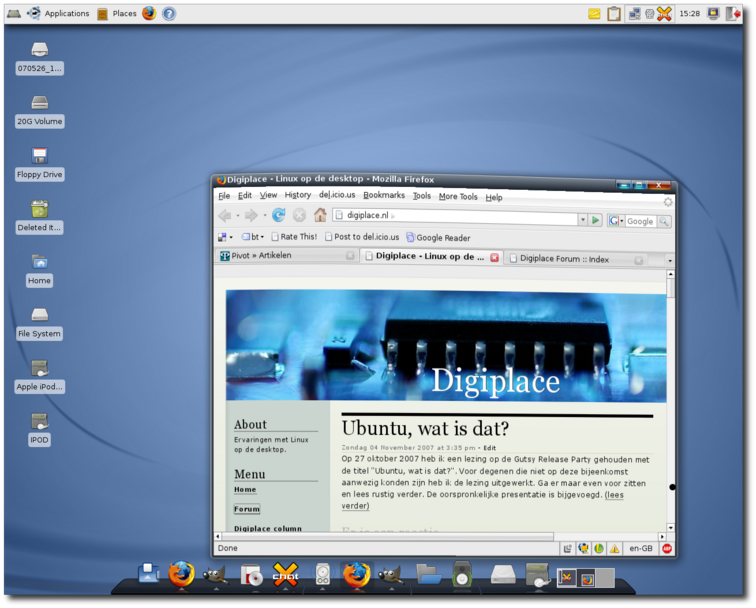Click the CD burner icon in dock
Image resolution: width=756 pixels, height=608 pixels.
[x=251, y=575]
